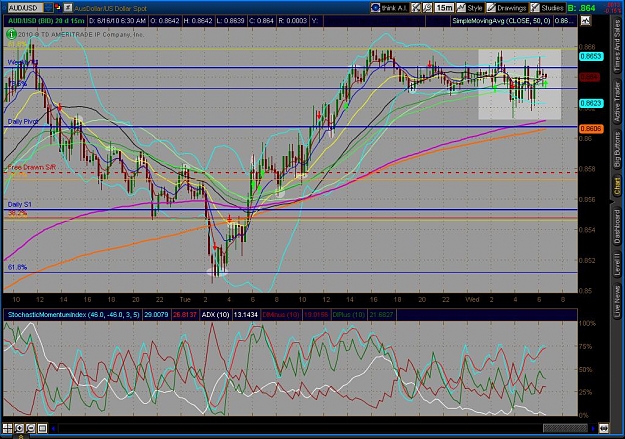Click the Free Drawn S/R label
The height and width of the screenshot is (439, 625).
pos(31,167)
